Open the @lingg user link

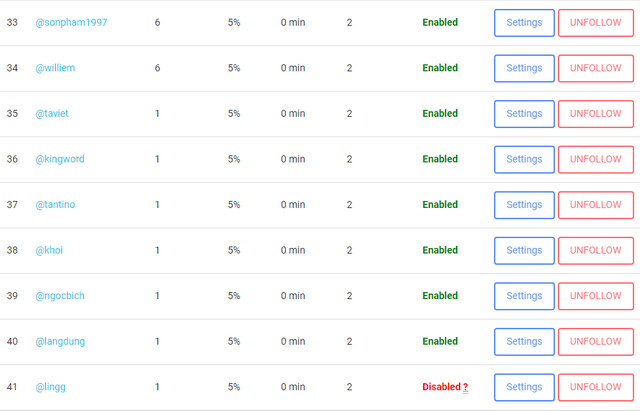pos(50,387)
